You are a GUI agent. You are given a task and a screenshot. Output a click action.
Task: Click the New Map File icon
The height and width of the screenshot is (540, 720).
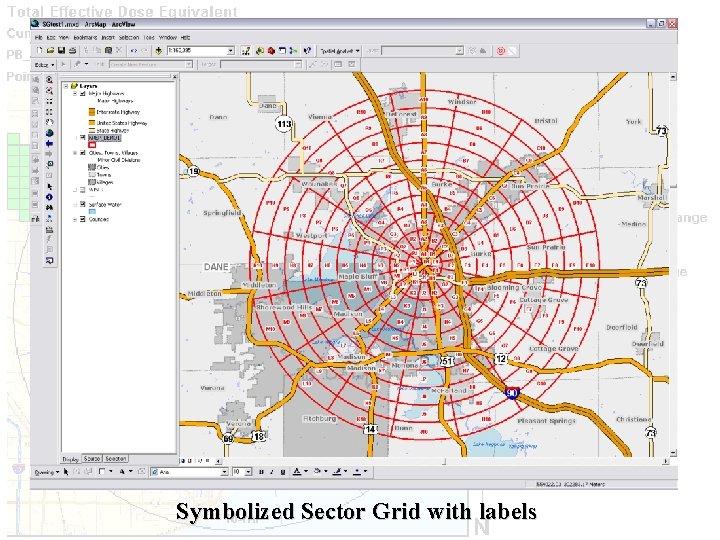coord(39,51)
